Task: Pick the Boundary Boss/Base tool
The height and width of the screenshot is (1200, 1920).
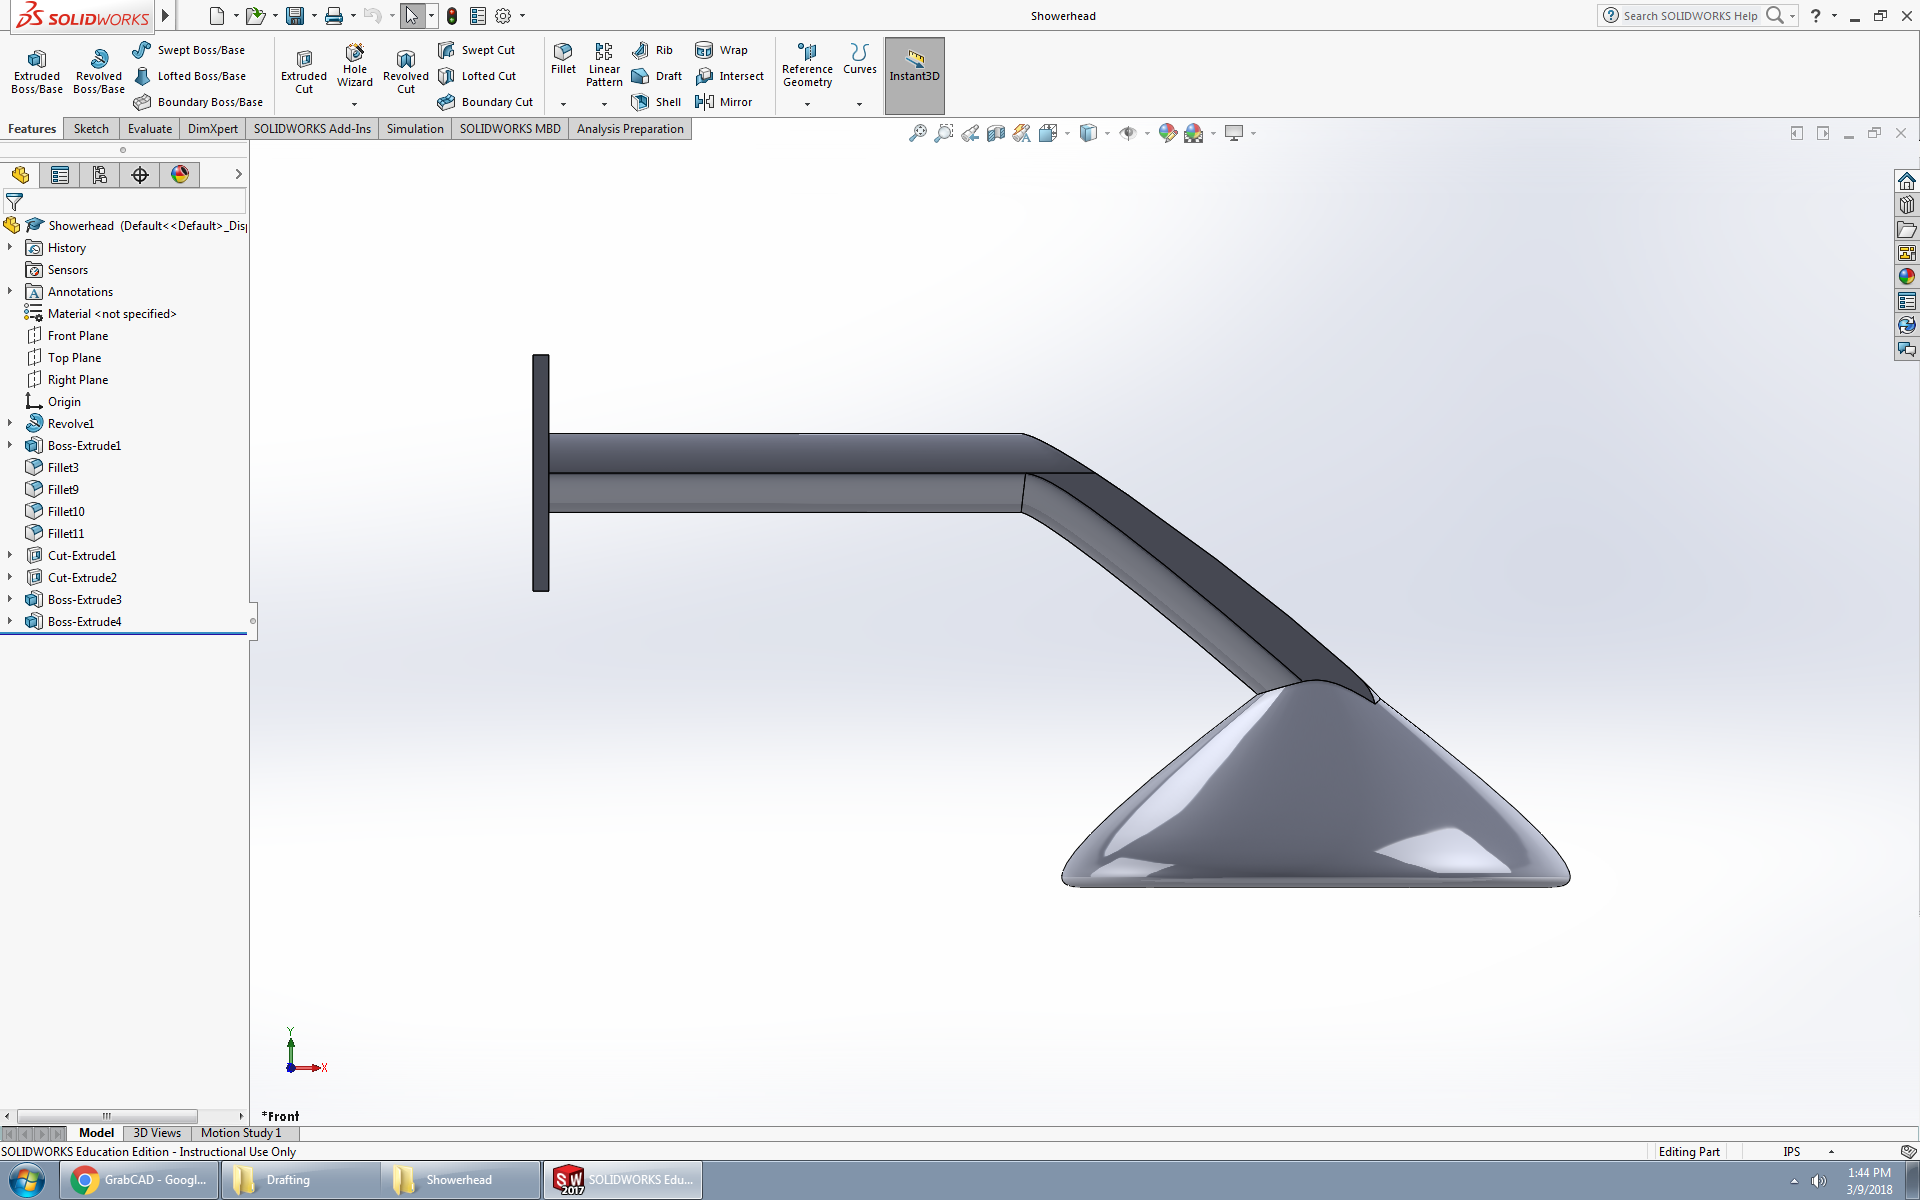Action: [x=198, y=102]
